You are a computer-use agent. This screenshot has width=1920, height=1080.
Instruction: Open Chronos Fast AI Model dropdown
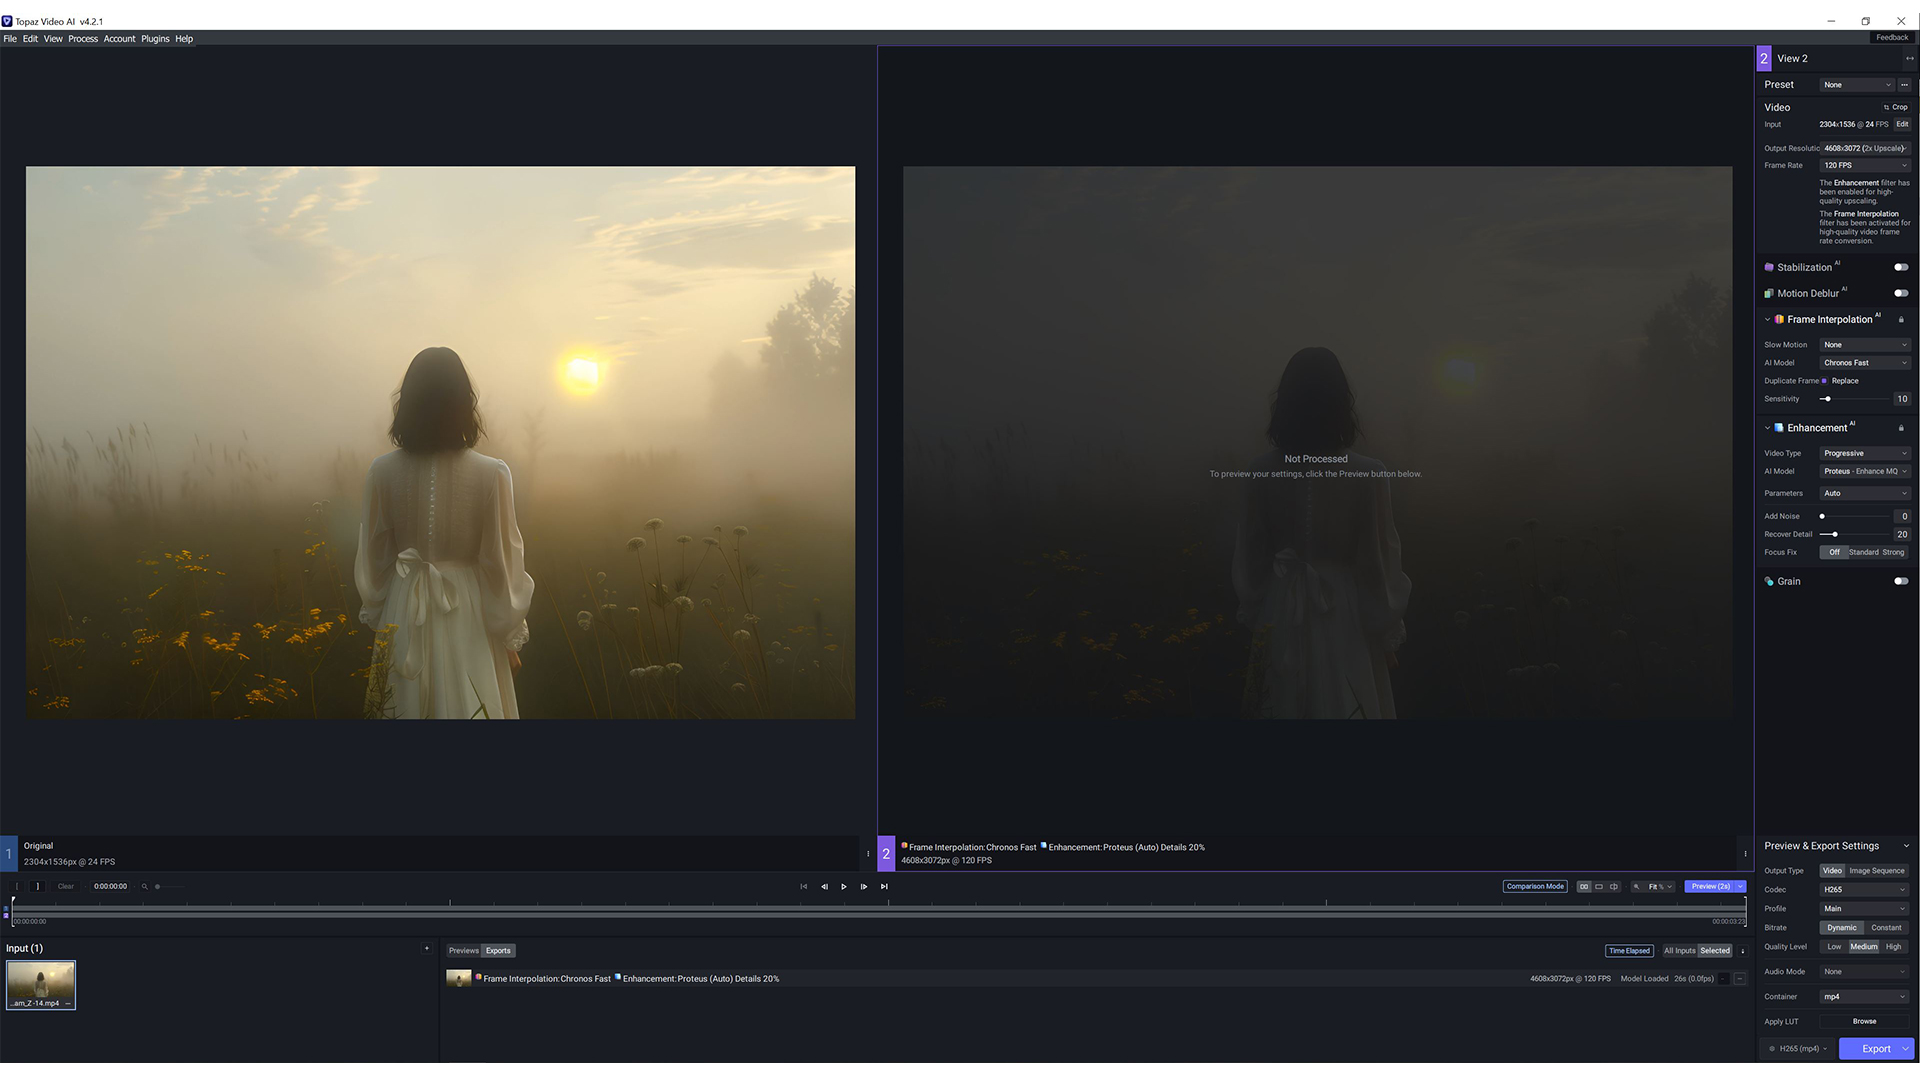[x=1865, y=363]
